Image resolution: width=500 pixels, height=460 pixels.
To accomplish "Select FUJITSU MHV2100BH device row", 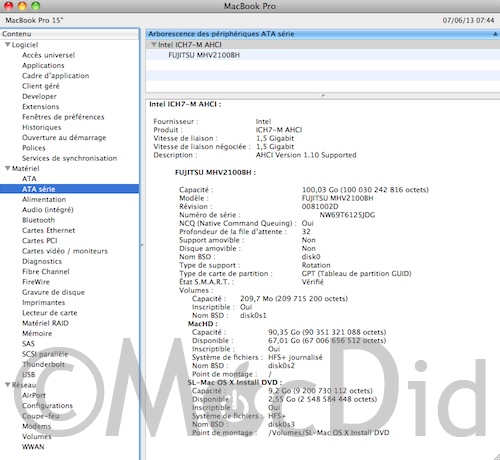I will click(323, 55).
